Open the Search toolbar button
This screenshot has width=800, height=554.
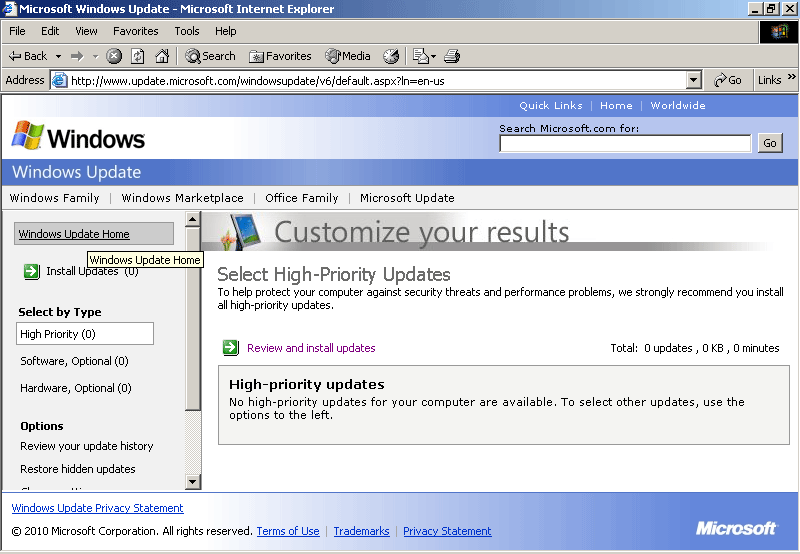[x=210, y=56]
